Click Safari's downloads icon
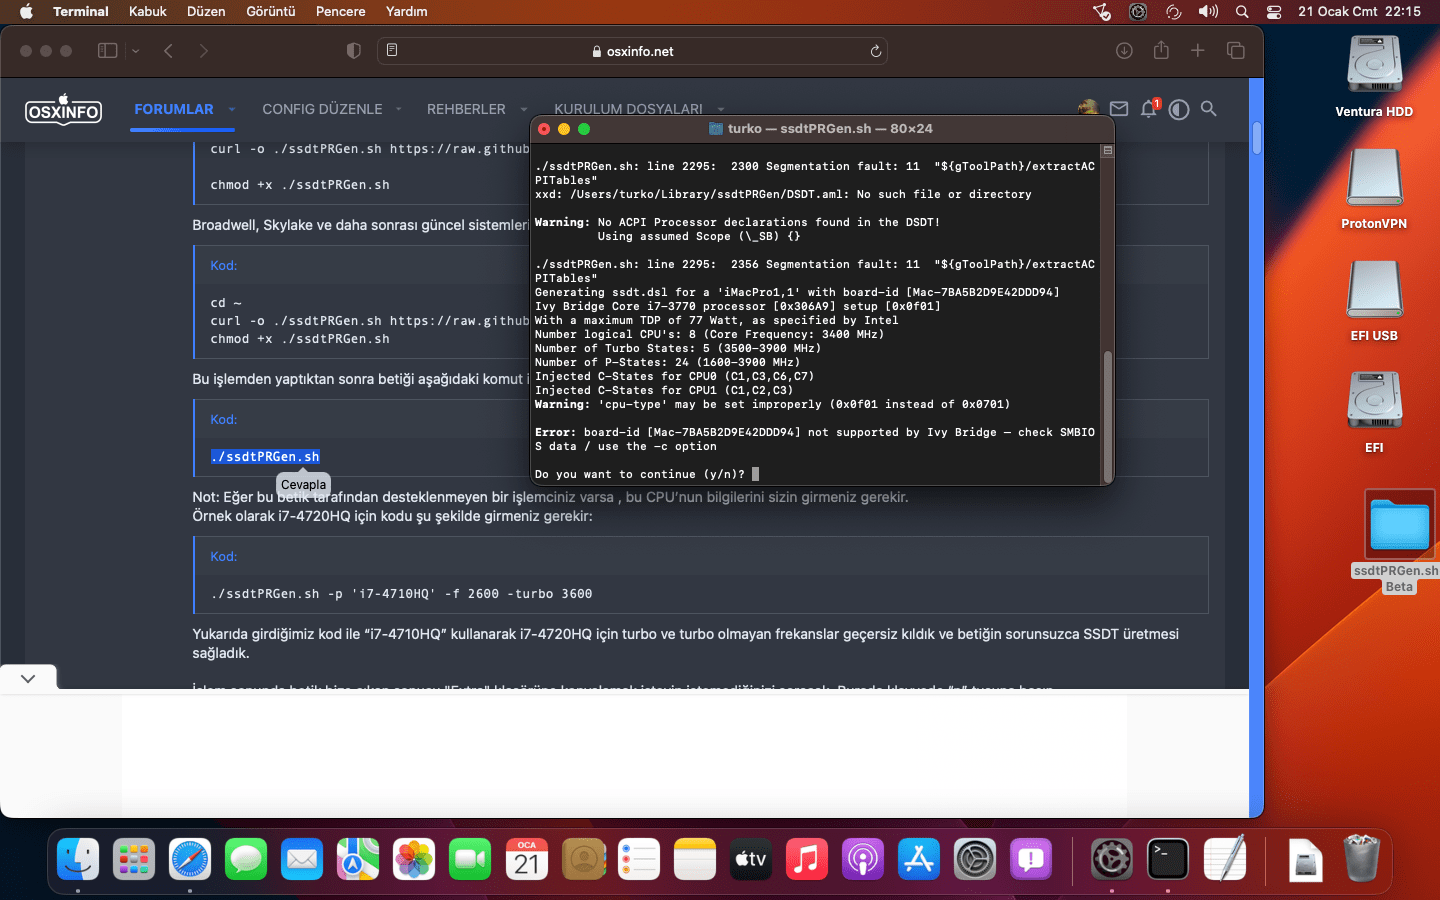This screenshot has width=1440, height=900. [1124, 51]
